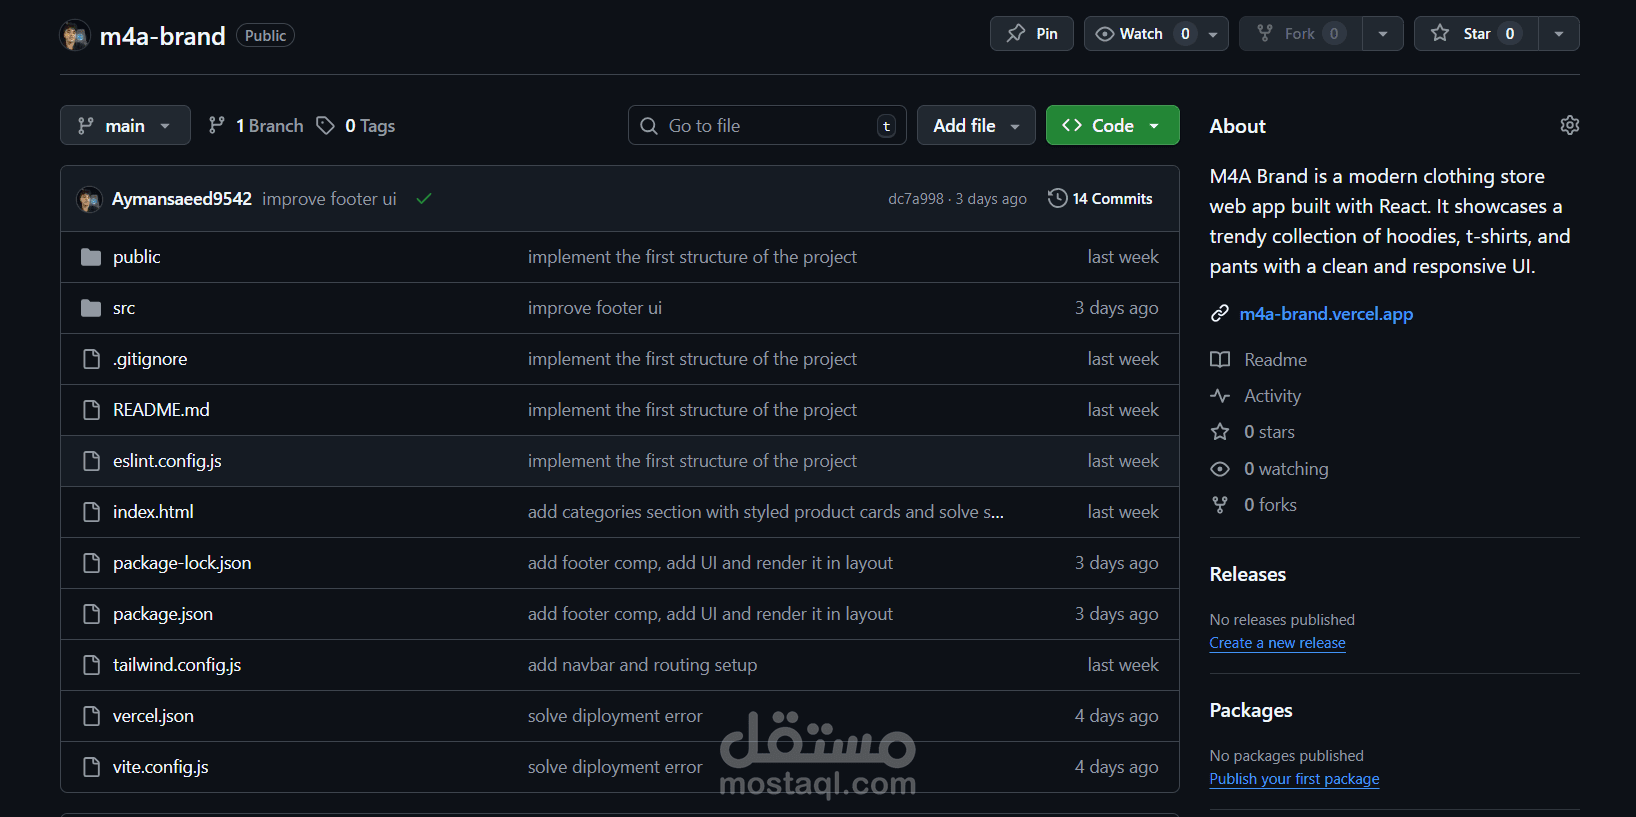Pin the m4a-brand repository
Screen dimensions: 1636x817
coord(1032,34)
